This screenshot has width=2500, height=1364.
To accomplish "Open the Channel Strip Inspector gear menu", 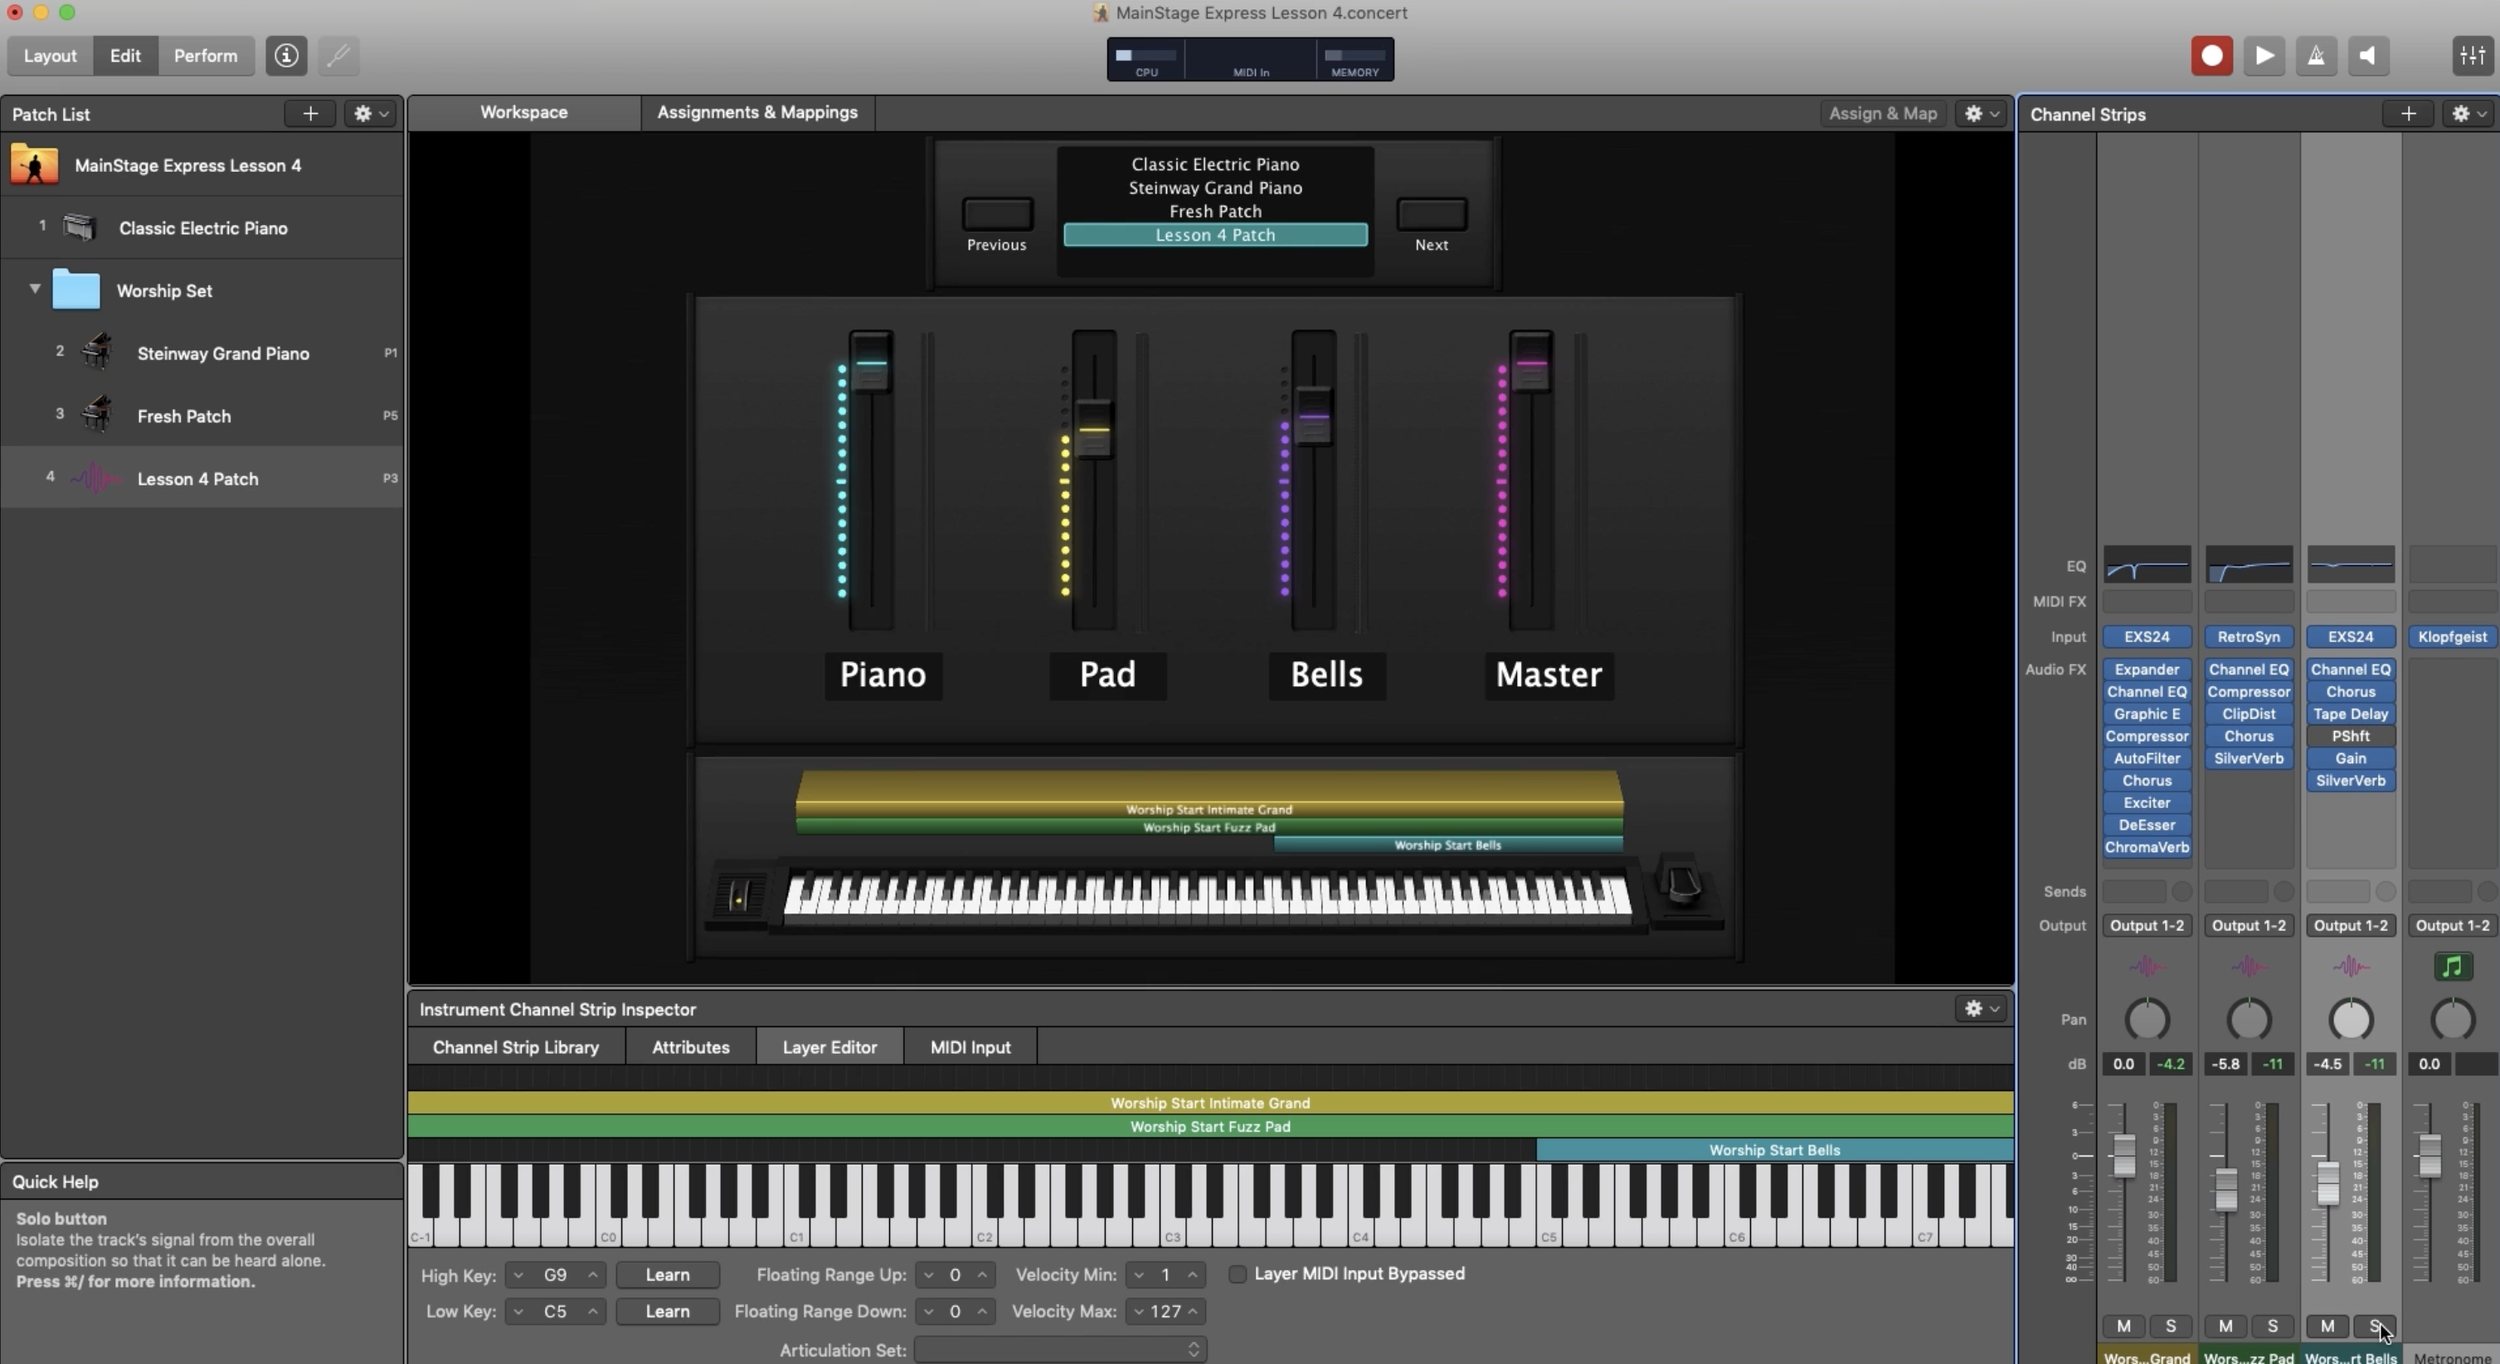I will pos(1981,1008).
